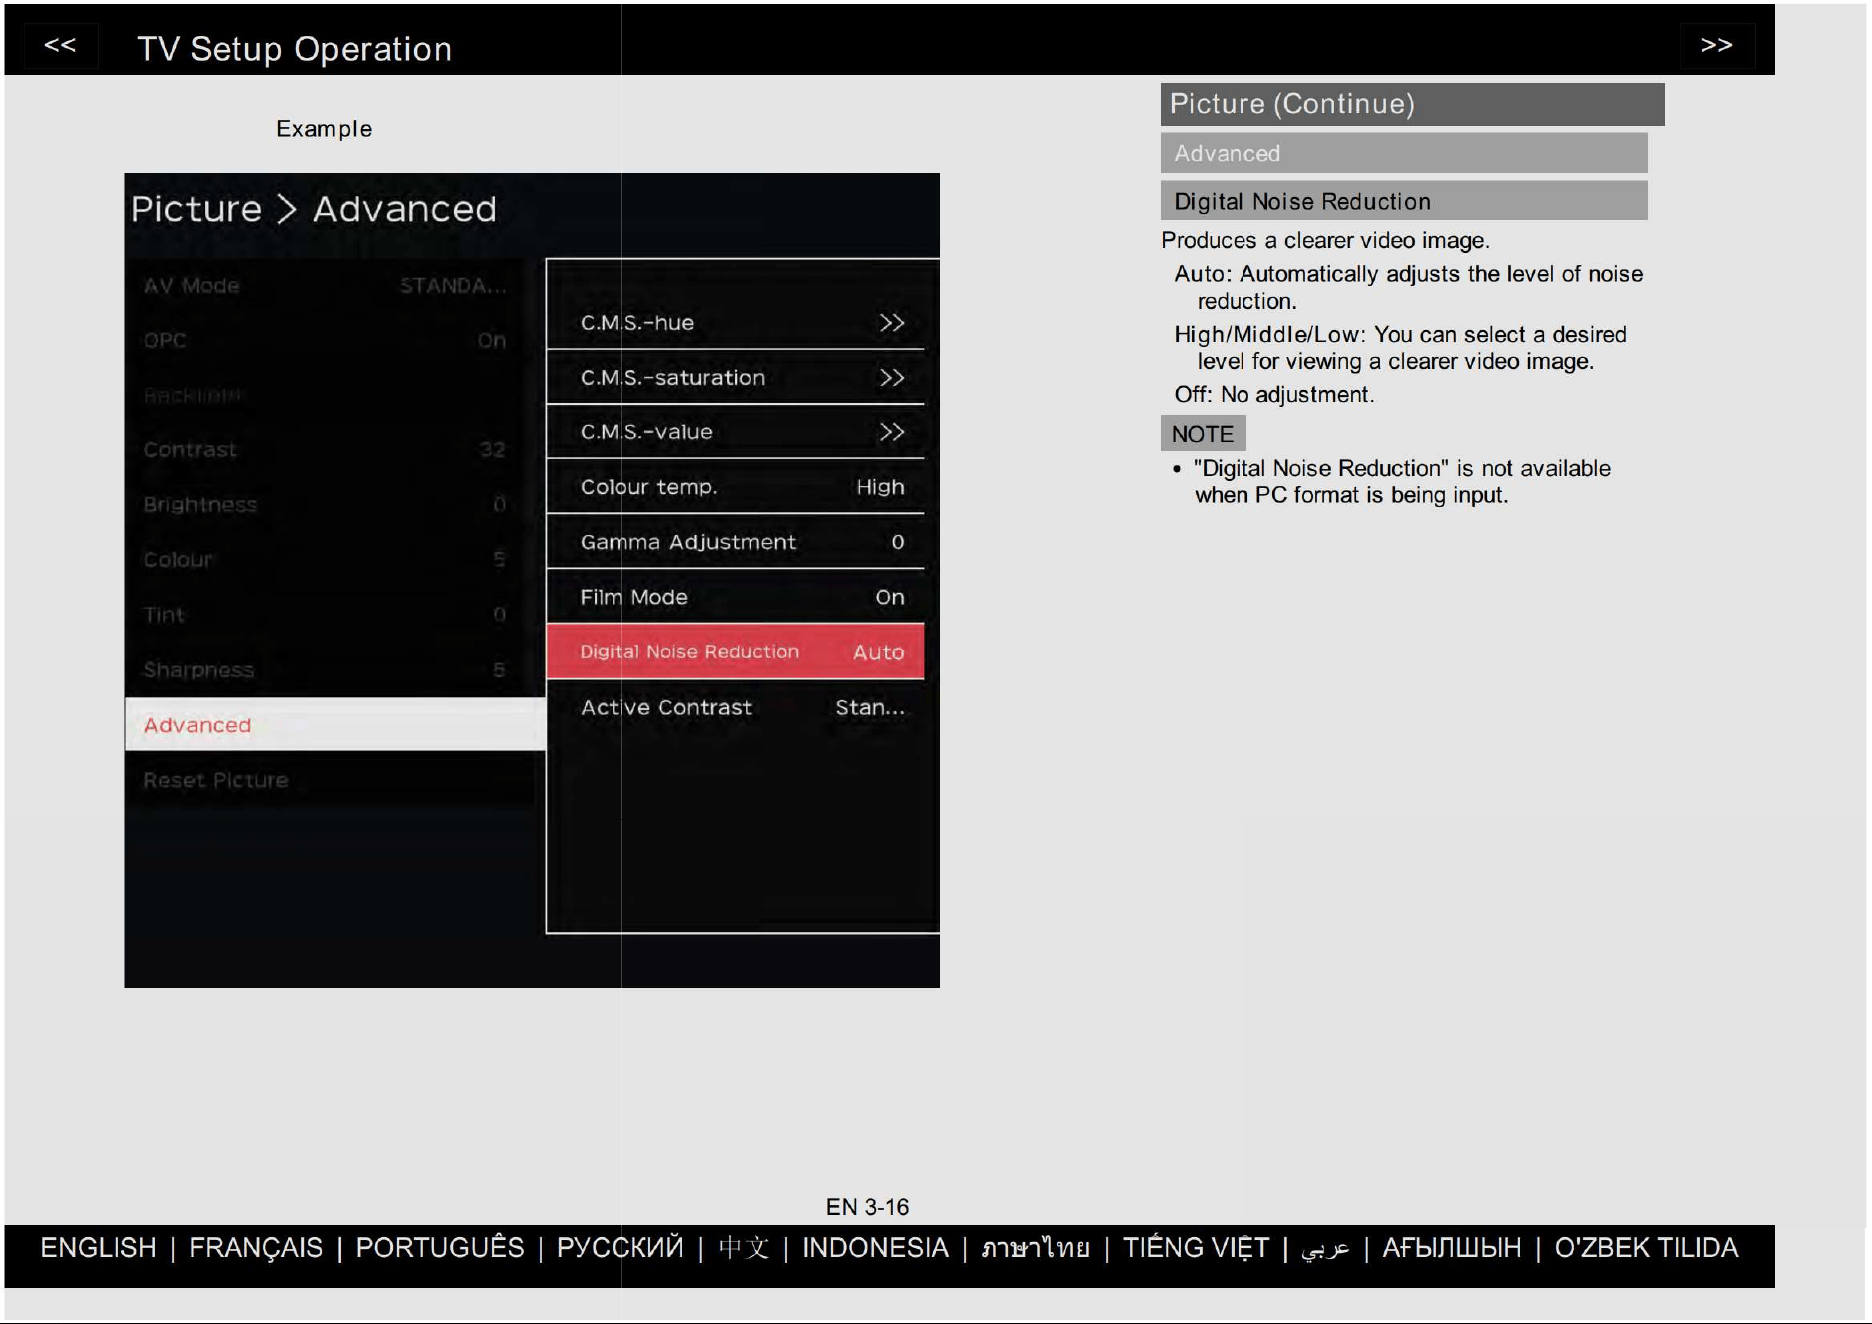Open C.M.S.-saturation submenu arrow

(x=891, y=378)
